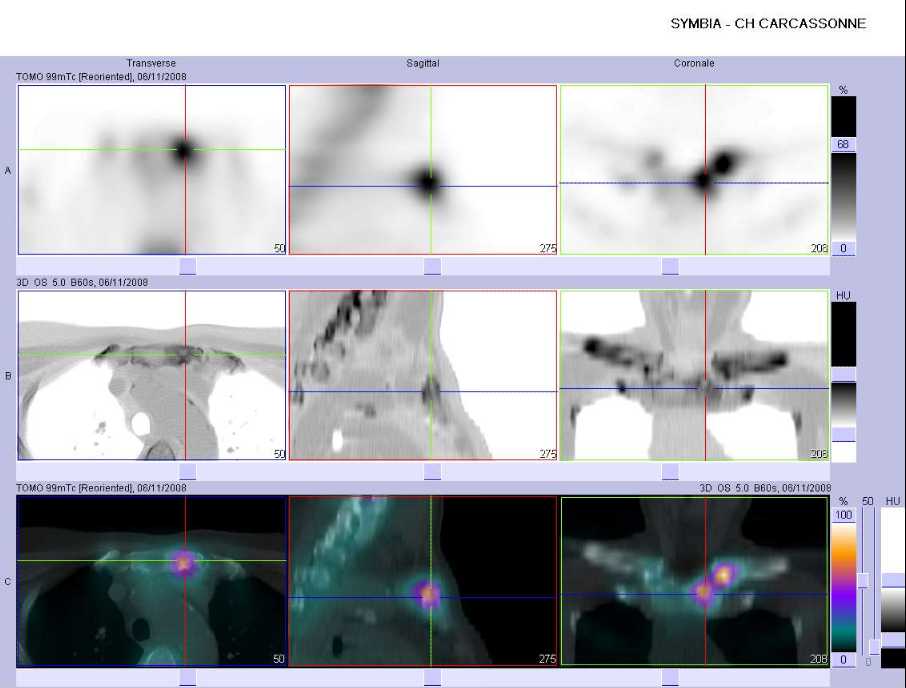Image resolution: width=906 pixels, height=688 pixels.
Task: Click the upper HU window handle in row B
Action: pos(844,374)
